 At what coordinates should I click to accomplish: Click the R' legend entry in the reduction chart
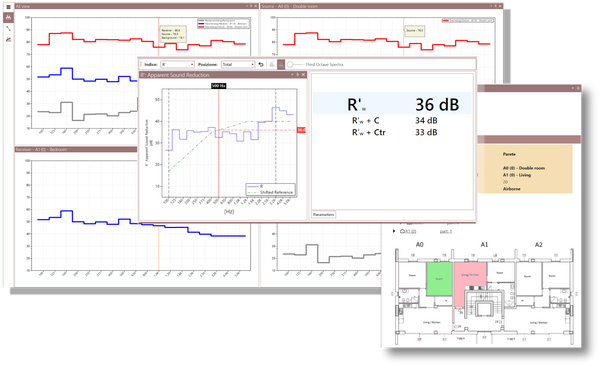256,186
